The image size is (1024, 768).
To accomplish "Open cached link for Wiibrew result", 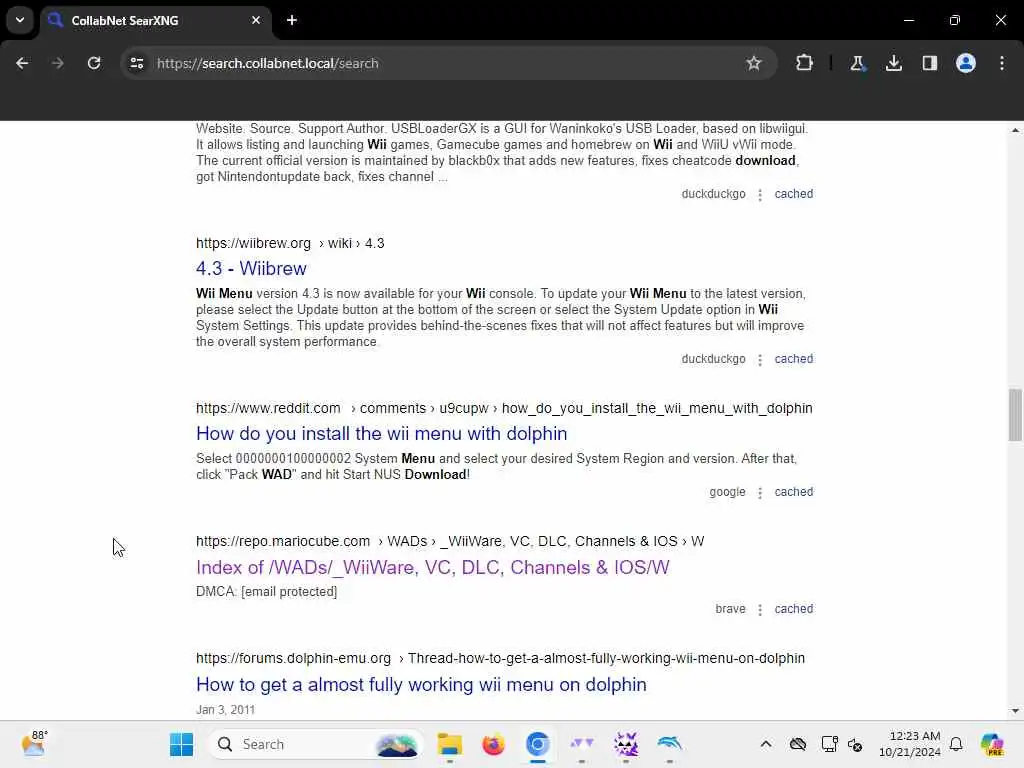I will [793, 359].
